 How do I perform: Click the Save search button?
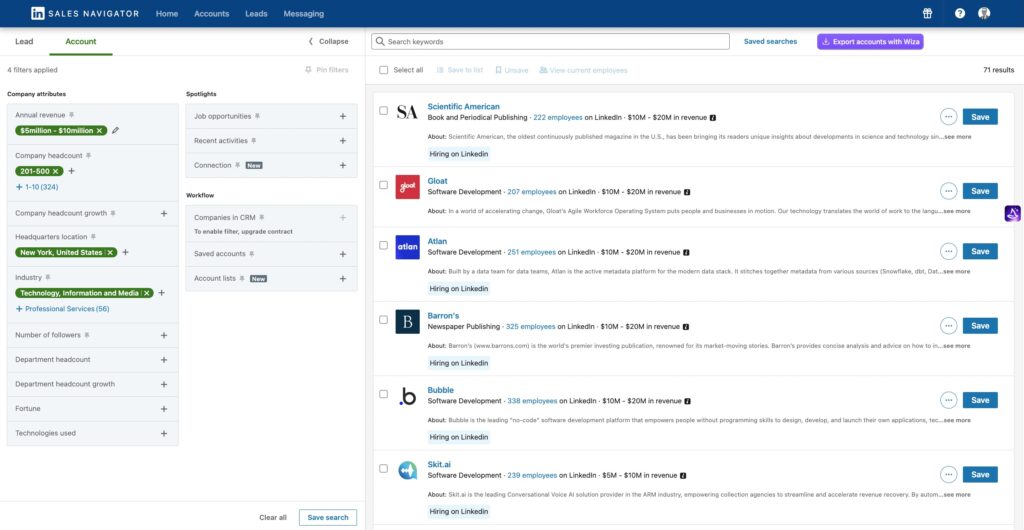pos(328,518)
